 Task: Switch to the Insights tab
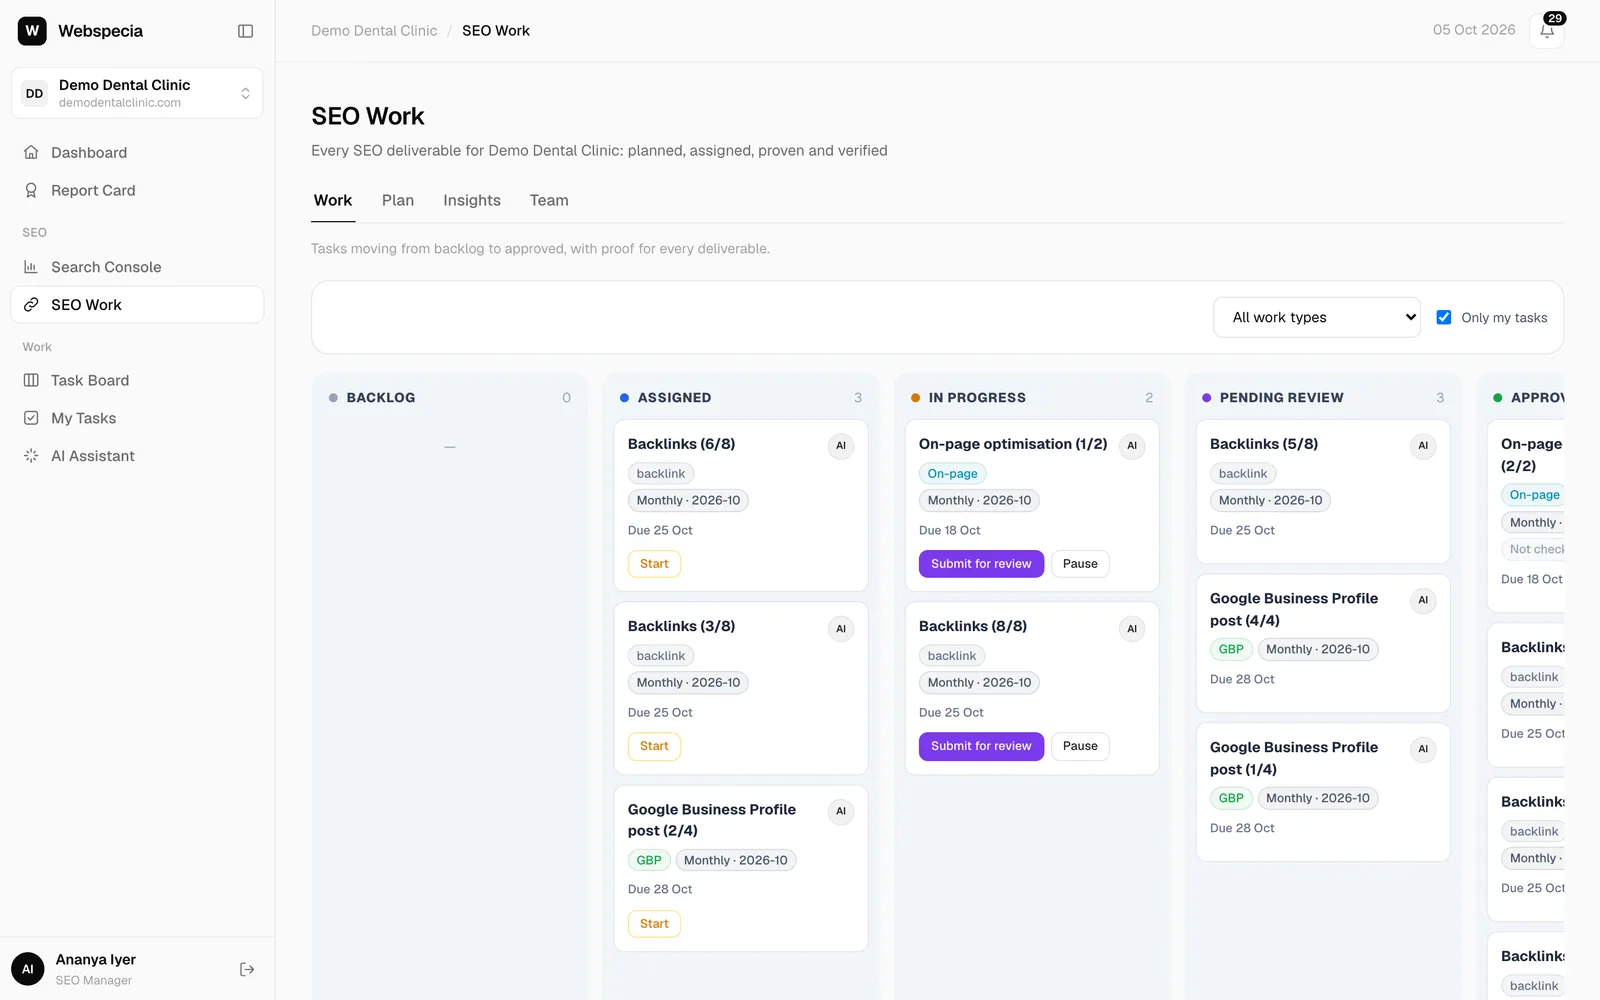[x=472, y=200]
